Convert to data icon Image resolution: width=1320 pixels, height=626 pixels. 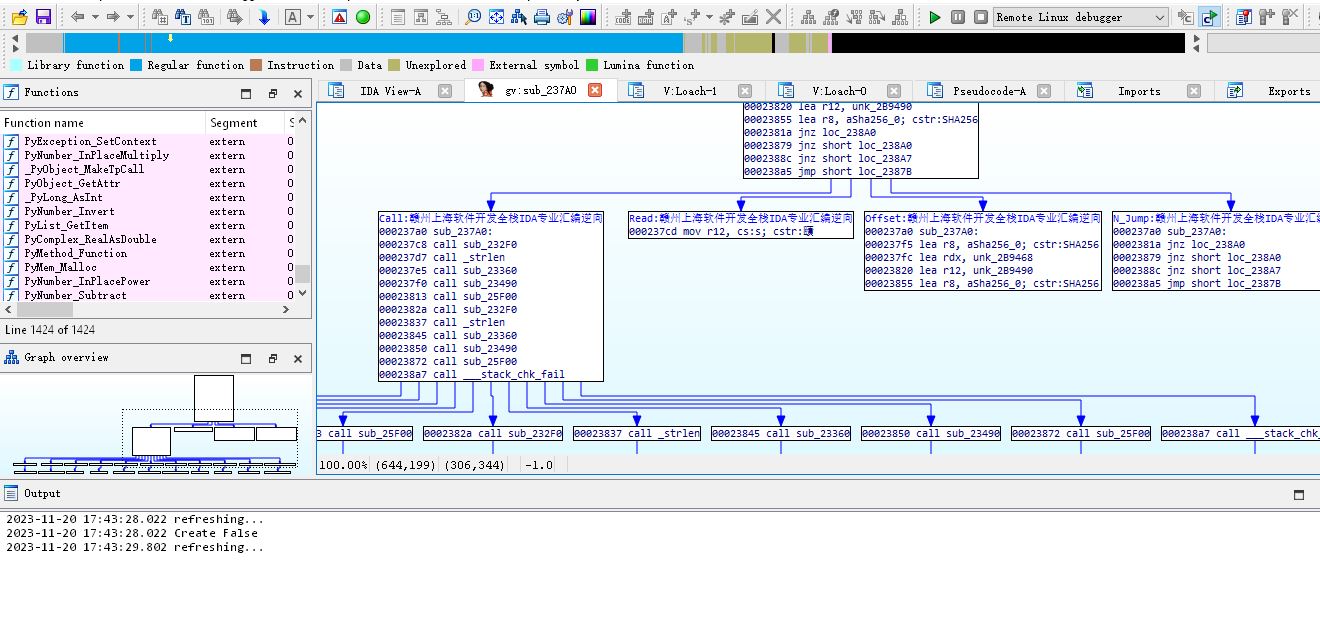tap(647, 17)
